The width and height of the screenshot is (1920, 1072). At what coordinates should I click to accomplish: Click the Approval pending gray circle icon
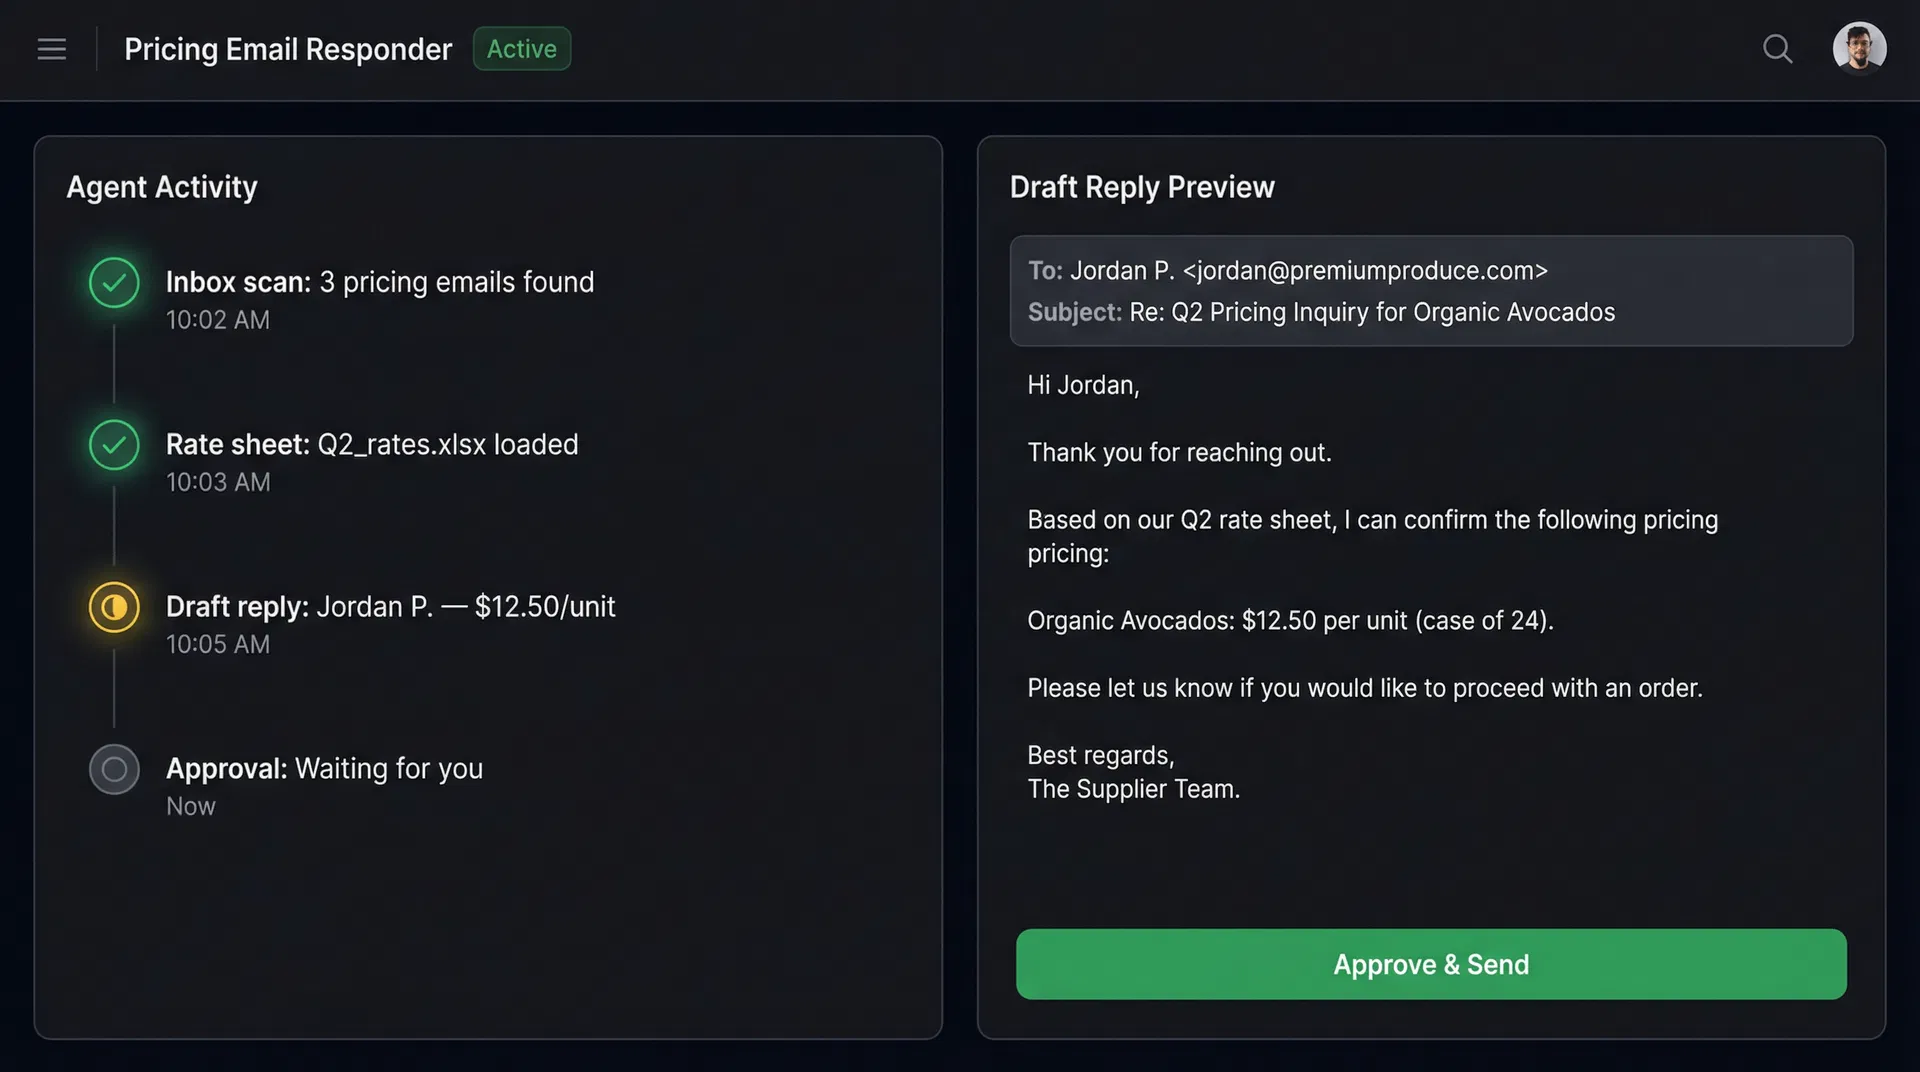pos(114,769)
